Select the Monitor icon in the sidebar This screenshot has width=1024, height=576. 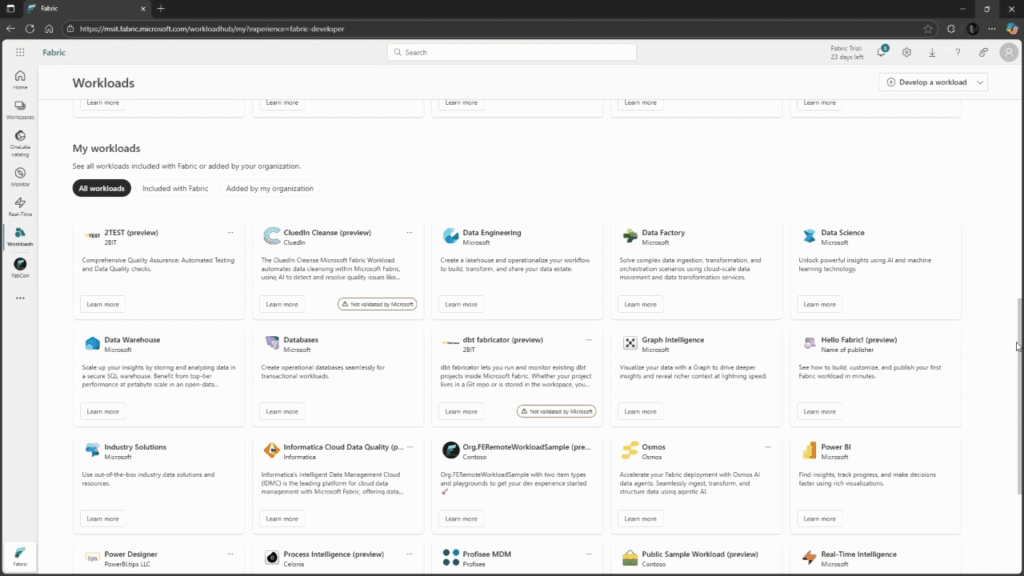(20, 172)
